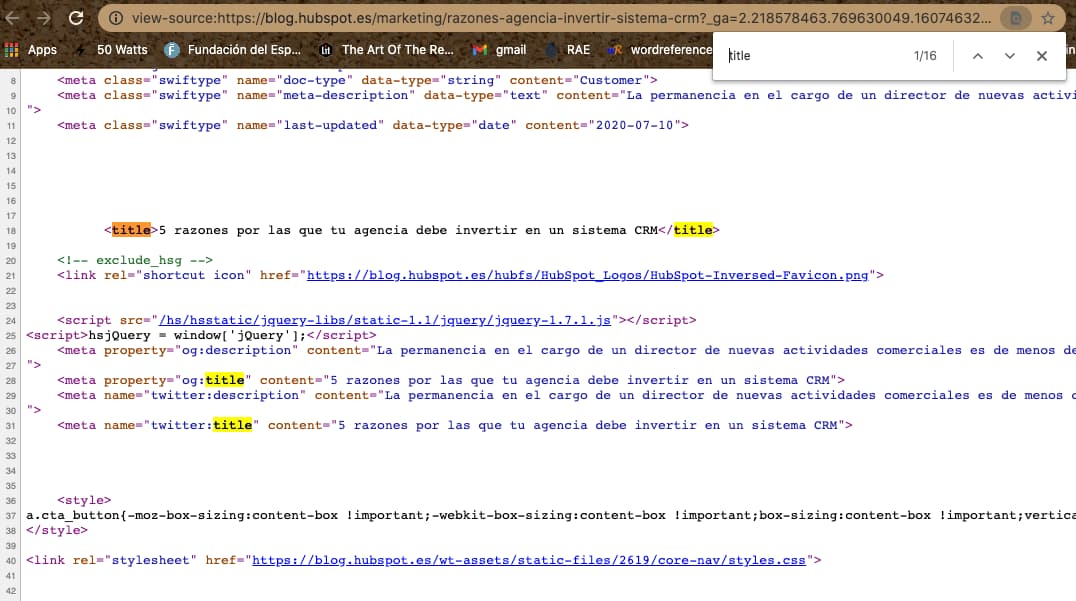
Task: Open the Fundación del Esp... bookmark
Action: (x=233, y=49)
